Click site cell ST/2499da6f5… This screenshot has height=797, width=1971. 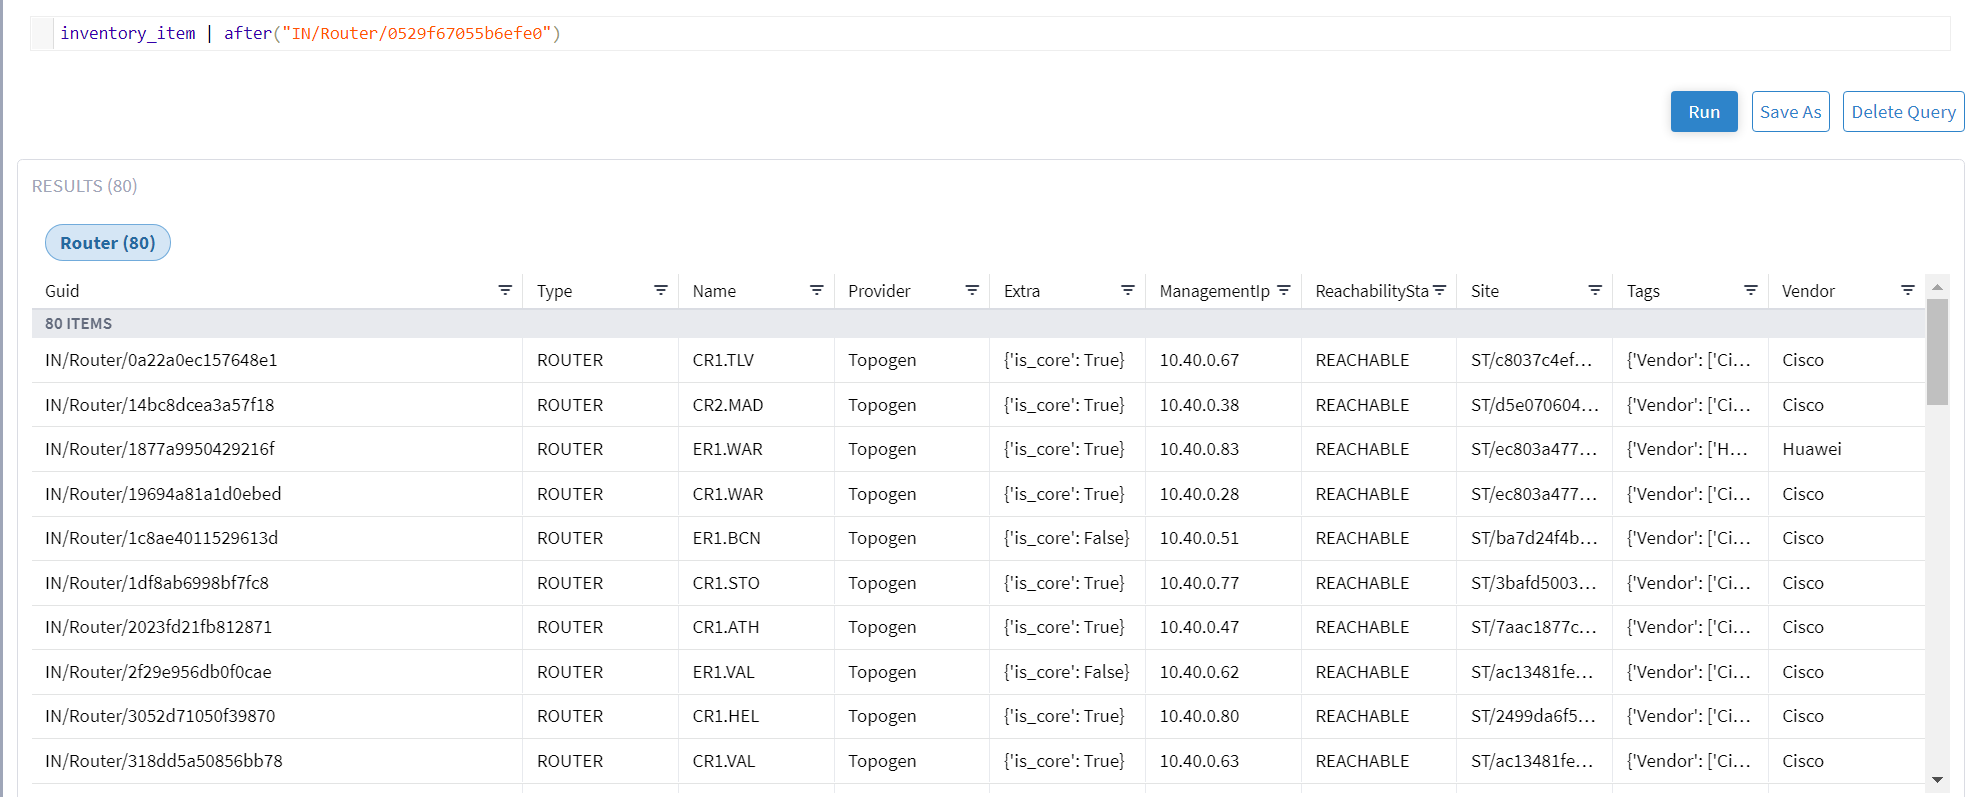(1532, 716)
